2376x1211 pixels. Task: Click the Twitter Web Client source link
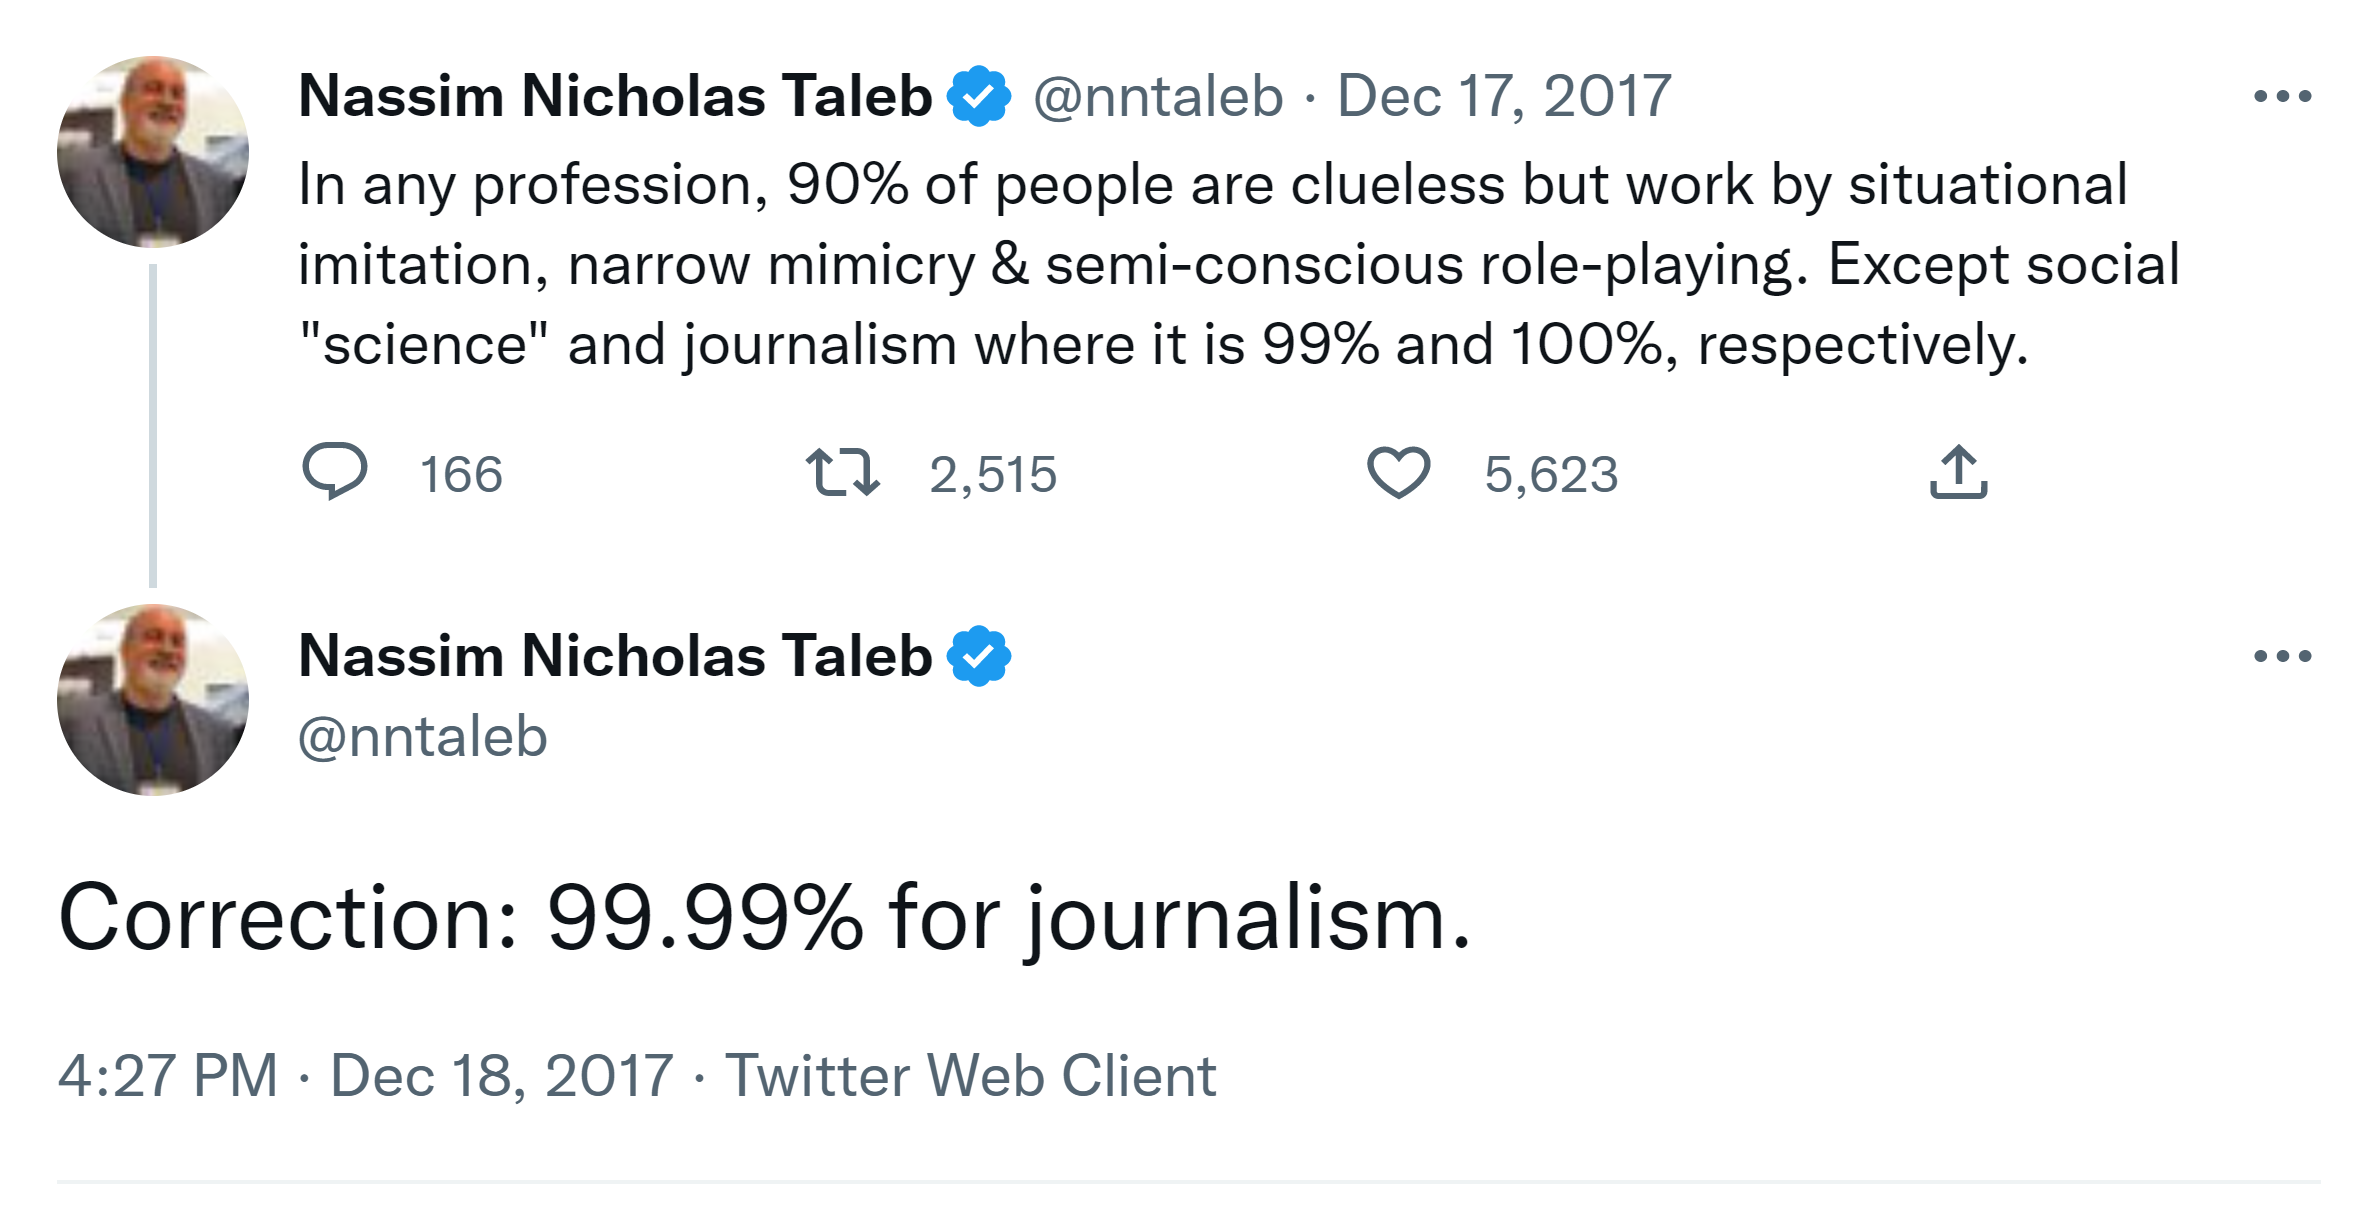970,1076
